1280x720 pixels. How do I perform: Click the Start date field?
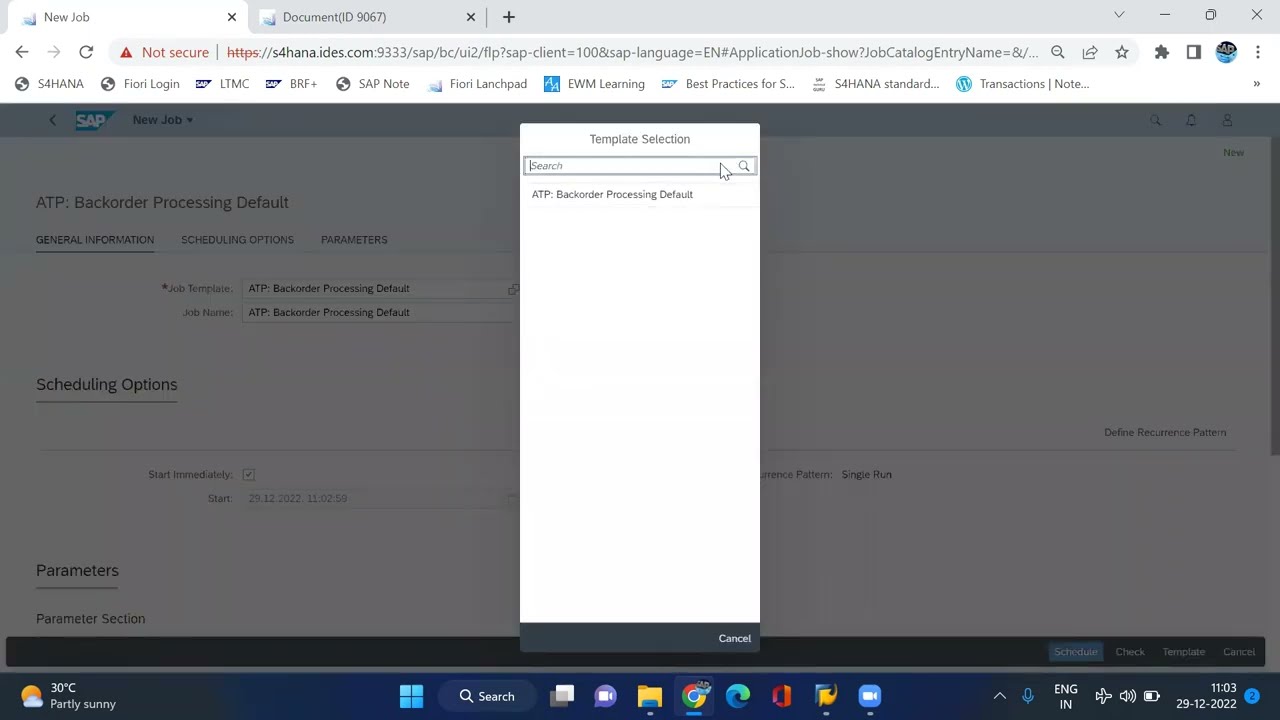coord(380,498)
